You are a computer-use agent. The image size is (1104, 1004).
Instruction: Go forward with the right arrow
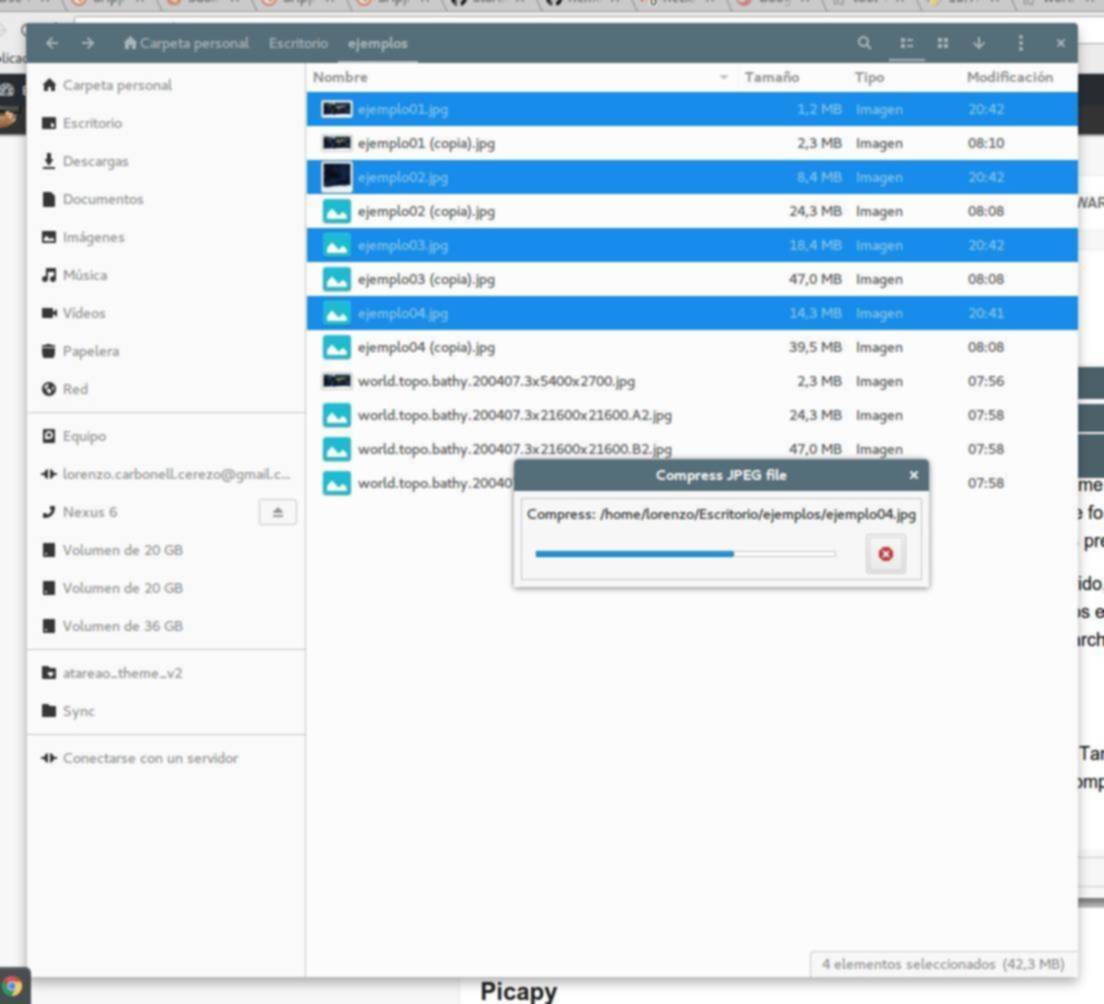click(88, 43)
